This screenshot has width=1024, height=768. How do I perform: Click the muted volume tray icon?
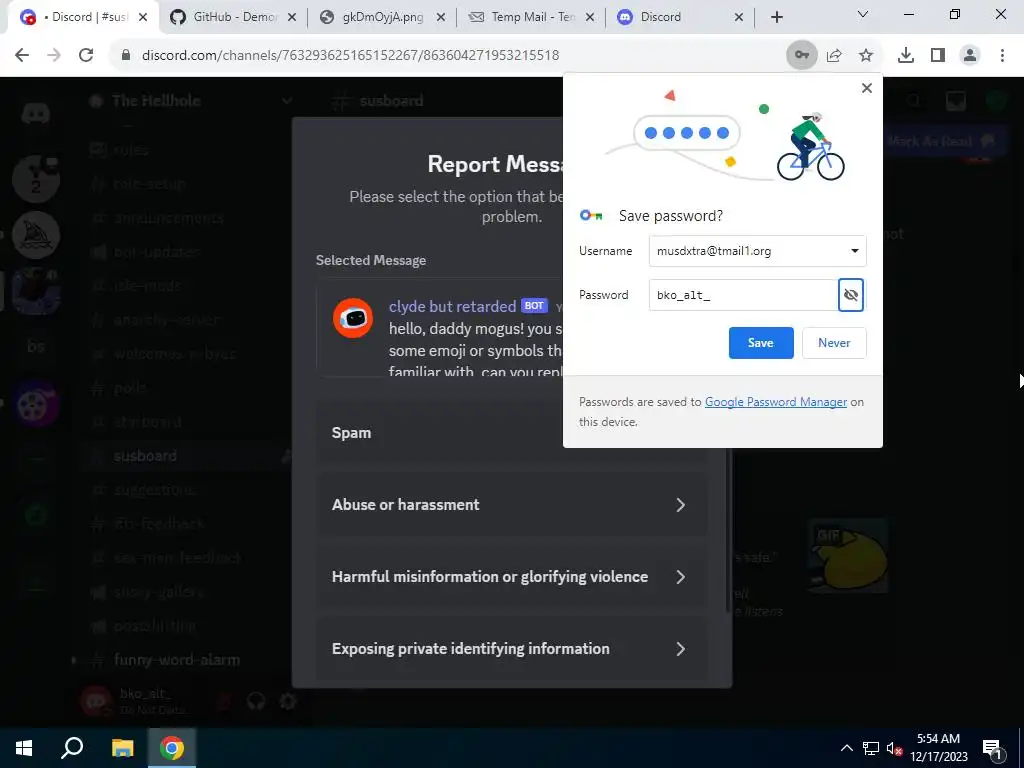coord(895,749)
